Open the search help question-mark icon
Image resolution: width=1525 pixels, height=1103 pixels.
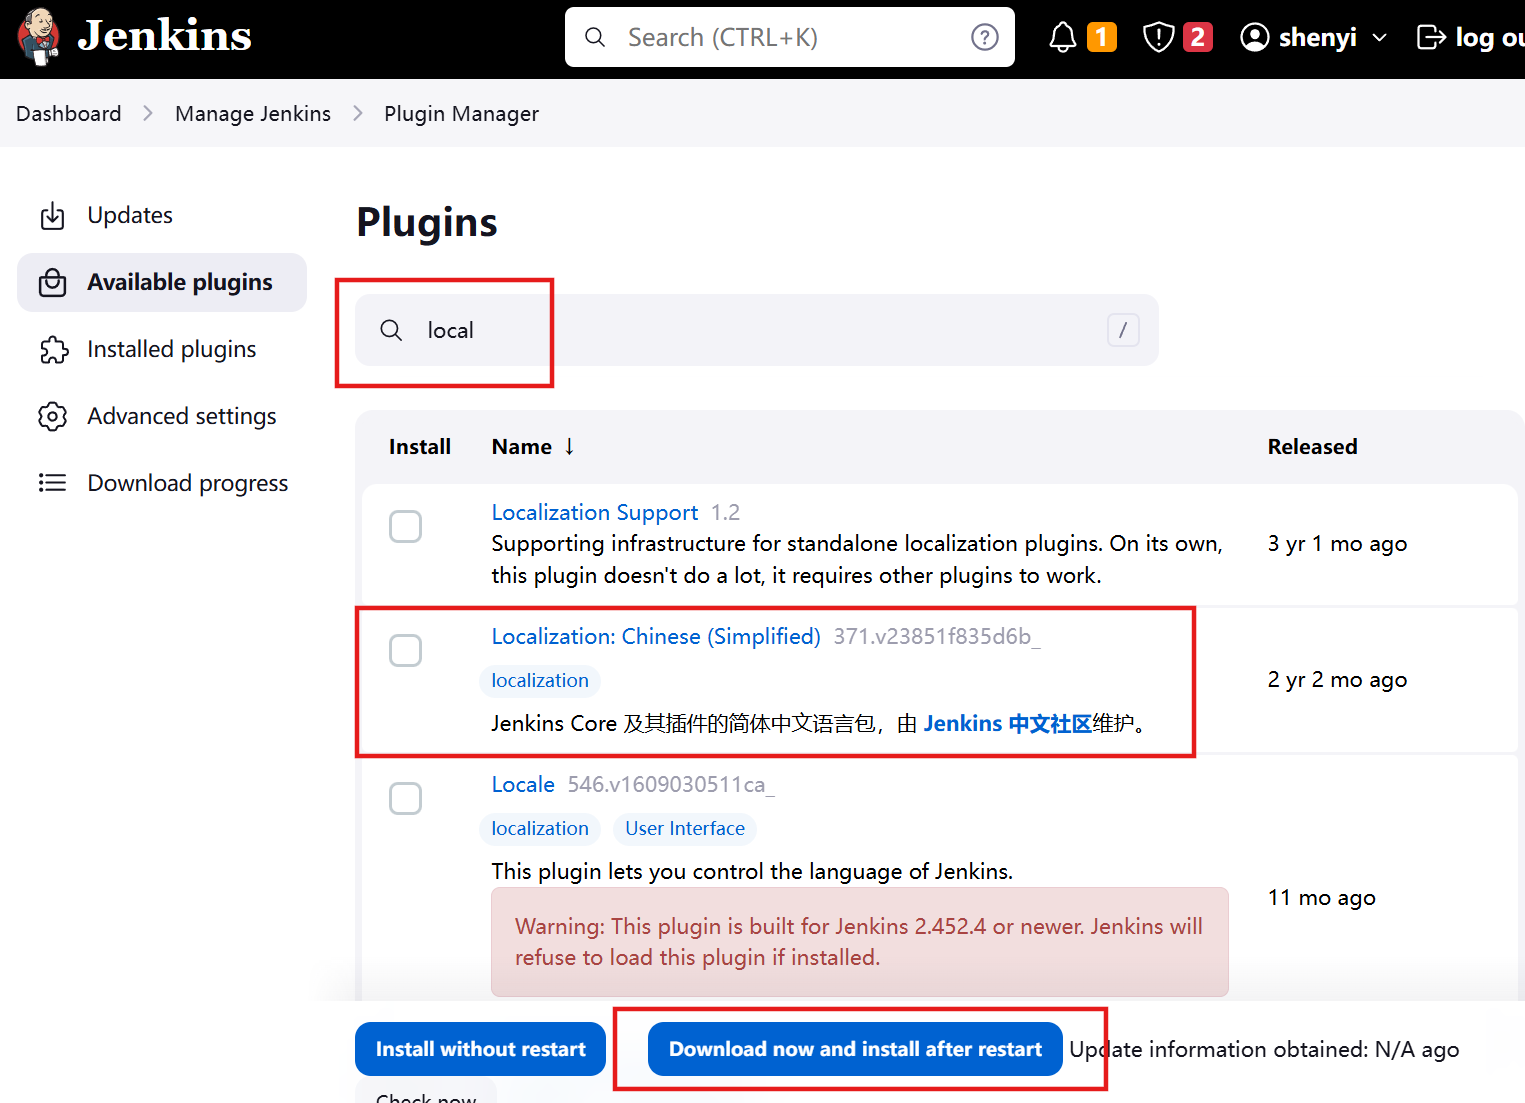point(985,37)
